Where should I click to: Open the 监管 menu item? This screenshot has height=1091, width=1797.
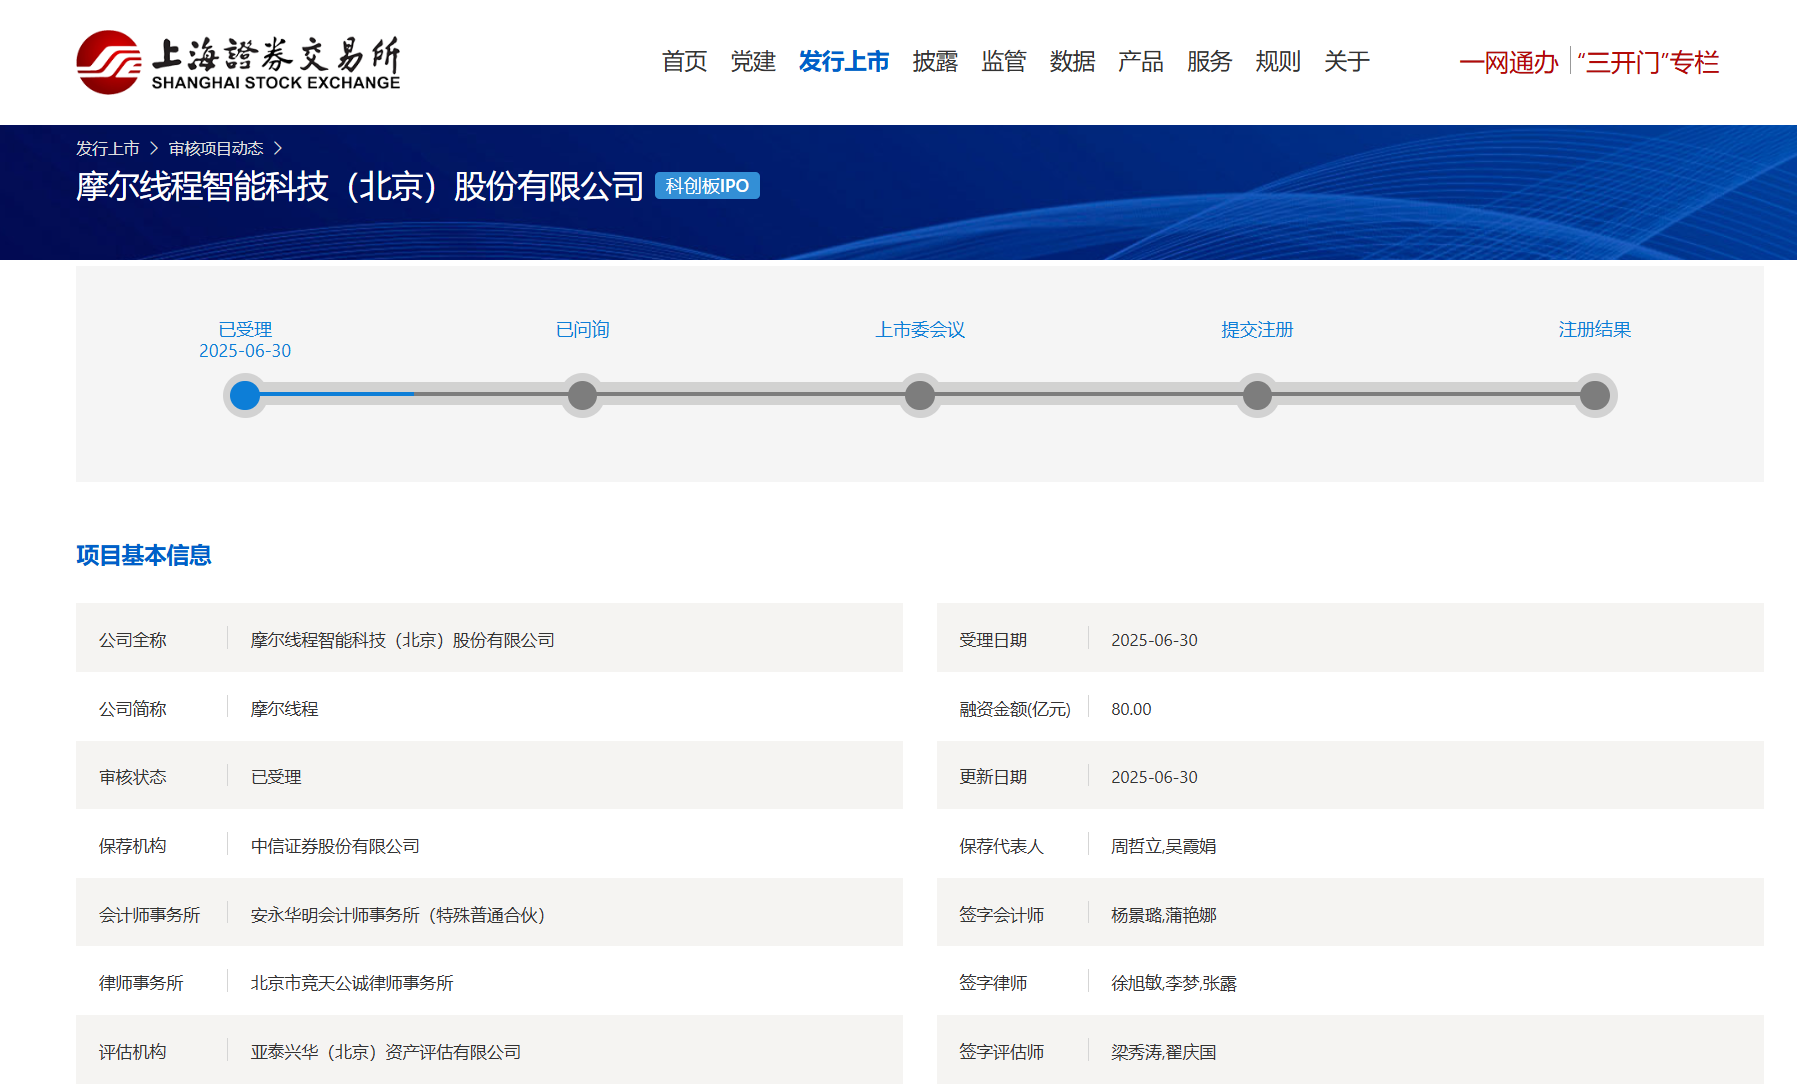click(x=1004, y=62)
